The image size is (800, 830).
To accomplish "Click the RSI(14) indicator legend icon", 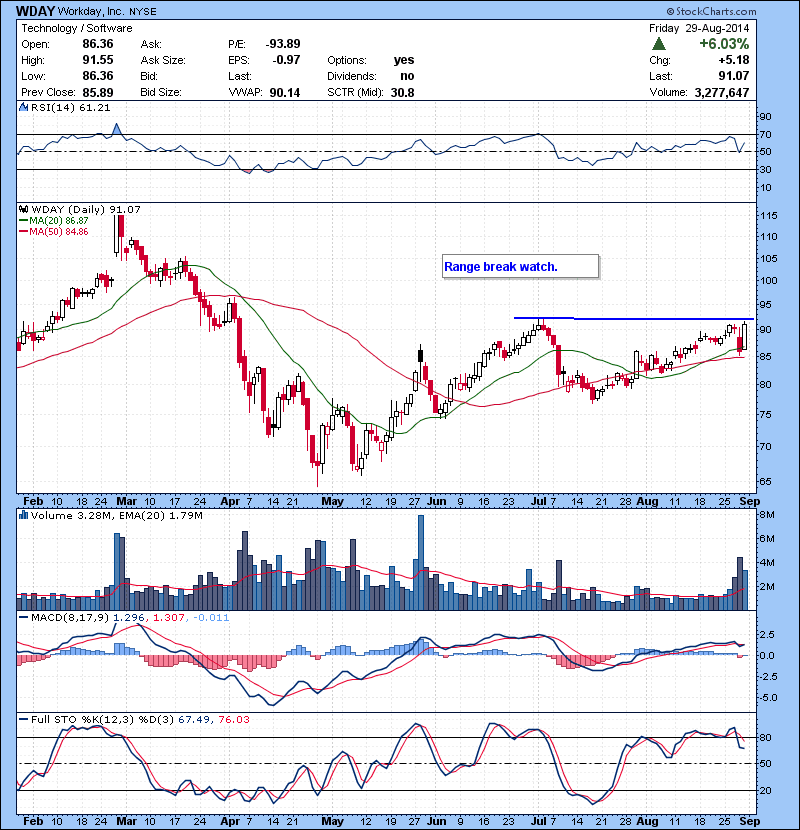I will point(24,107).
